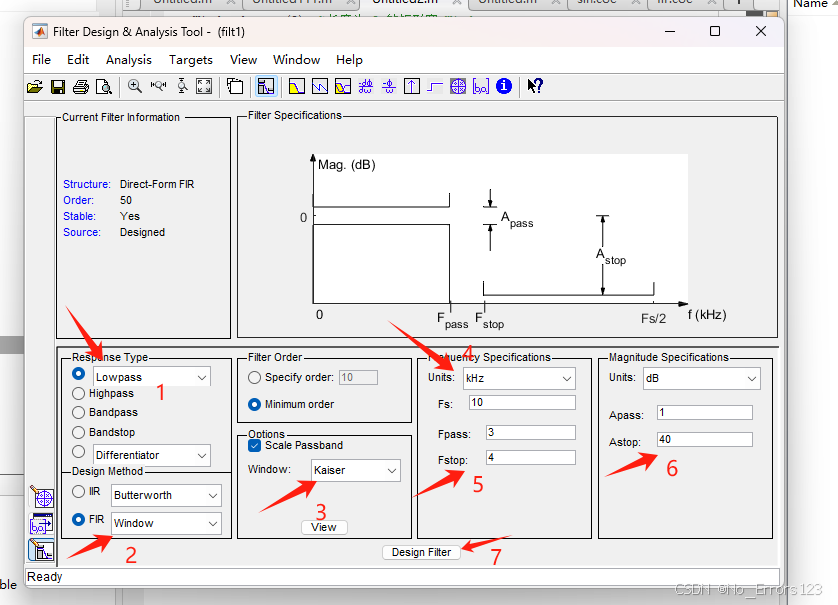The width and height of the screenshot is (838, 605).
Task: Open the Pole/Zero Editor in the sidebar
Action: click(x=42, y=497)
